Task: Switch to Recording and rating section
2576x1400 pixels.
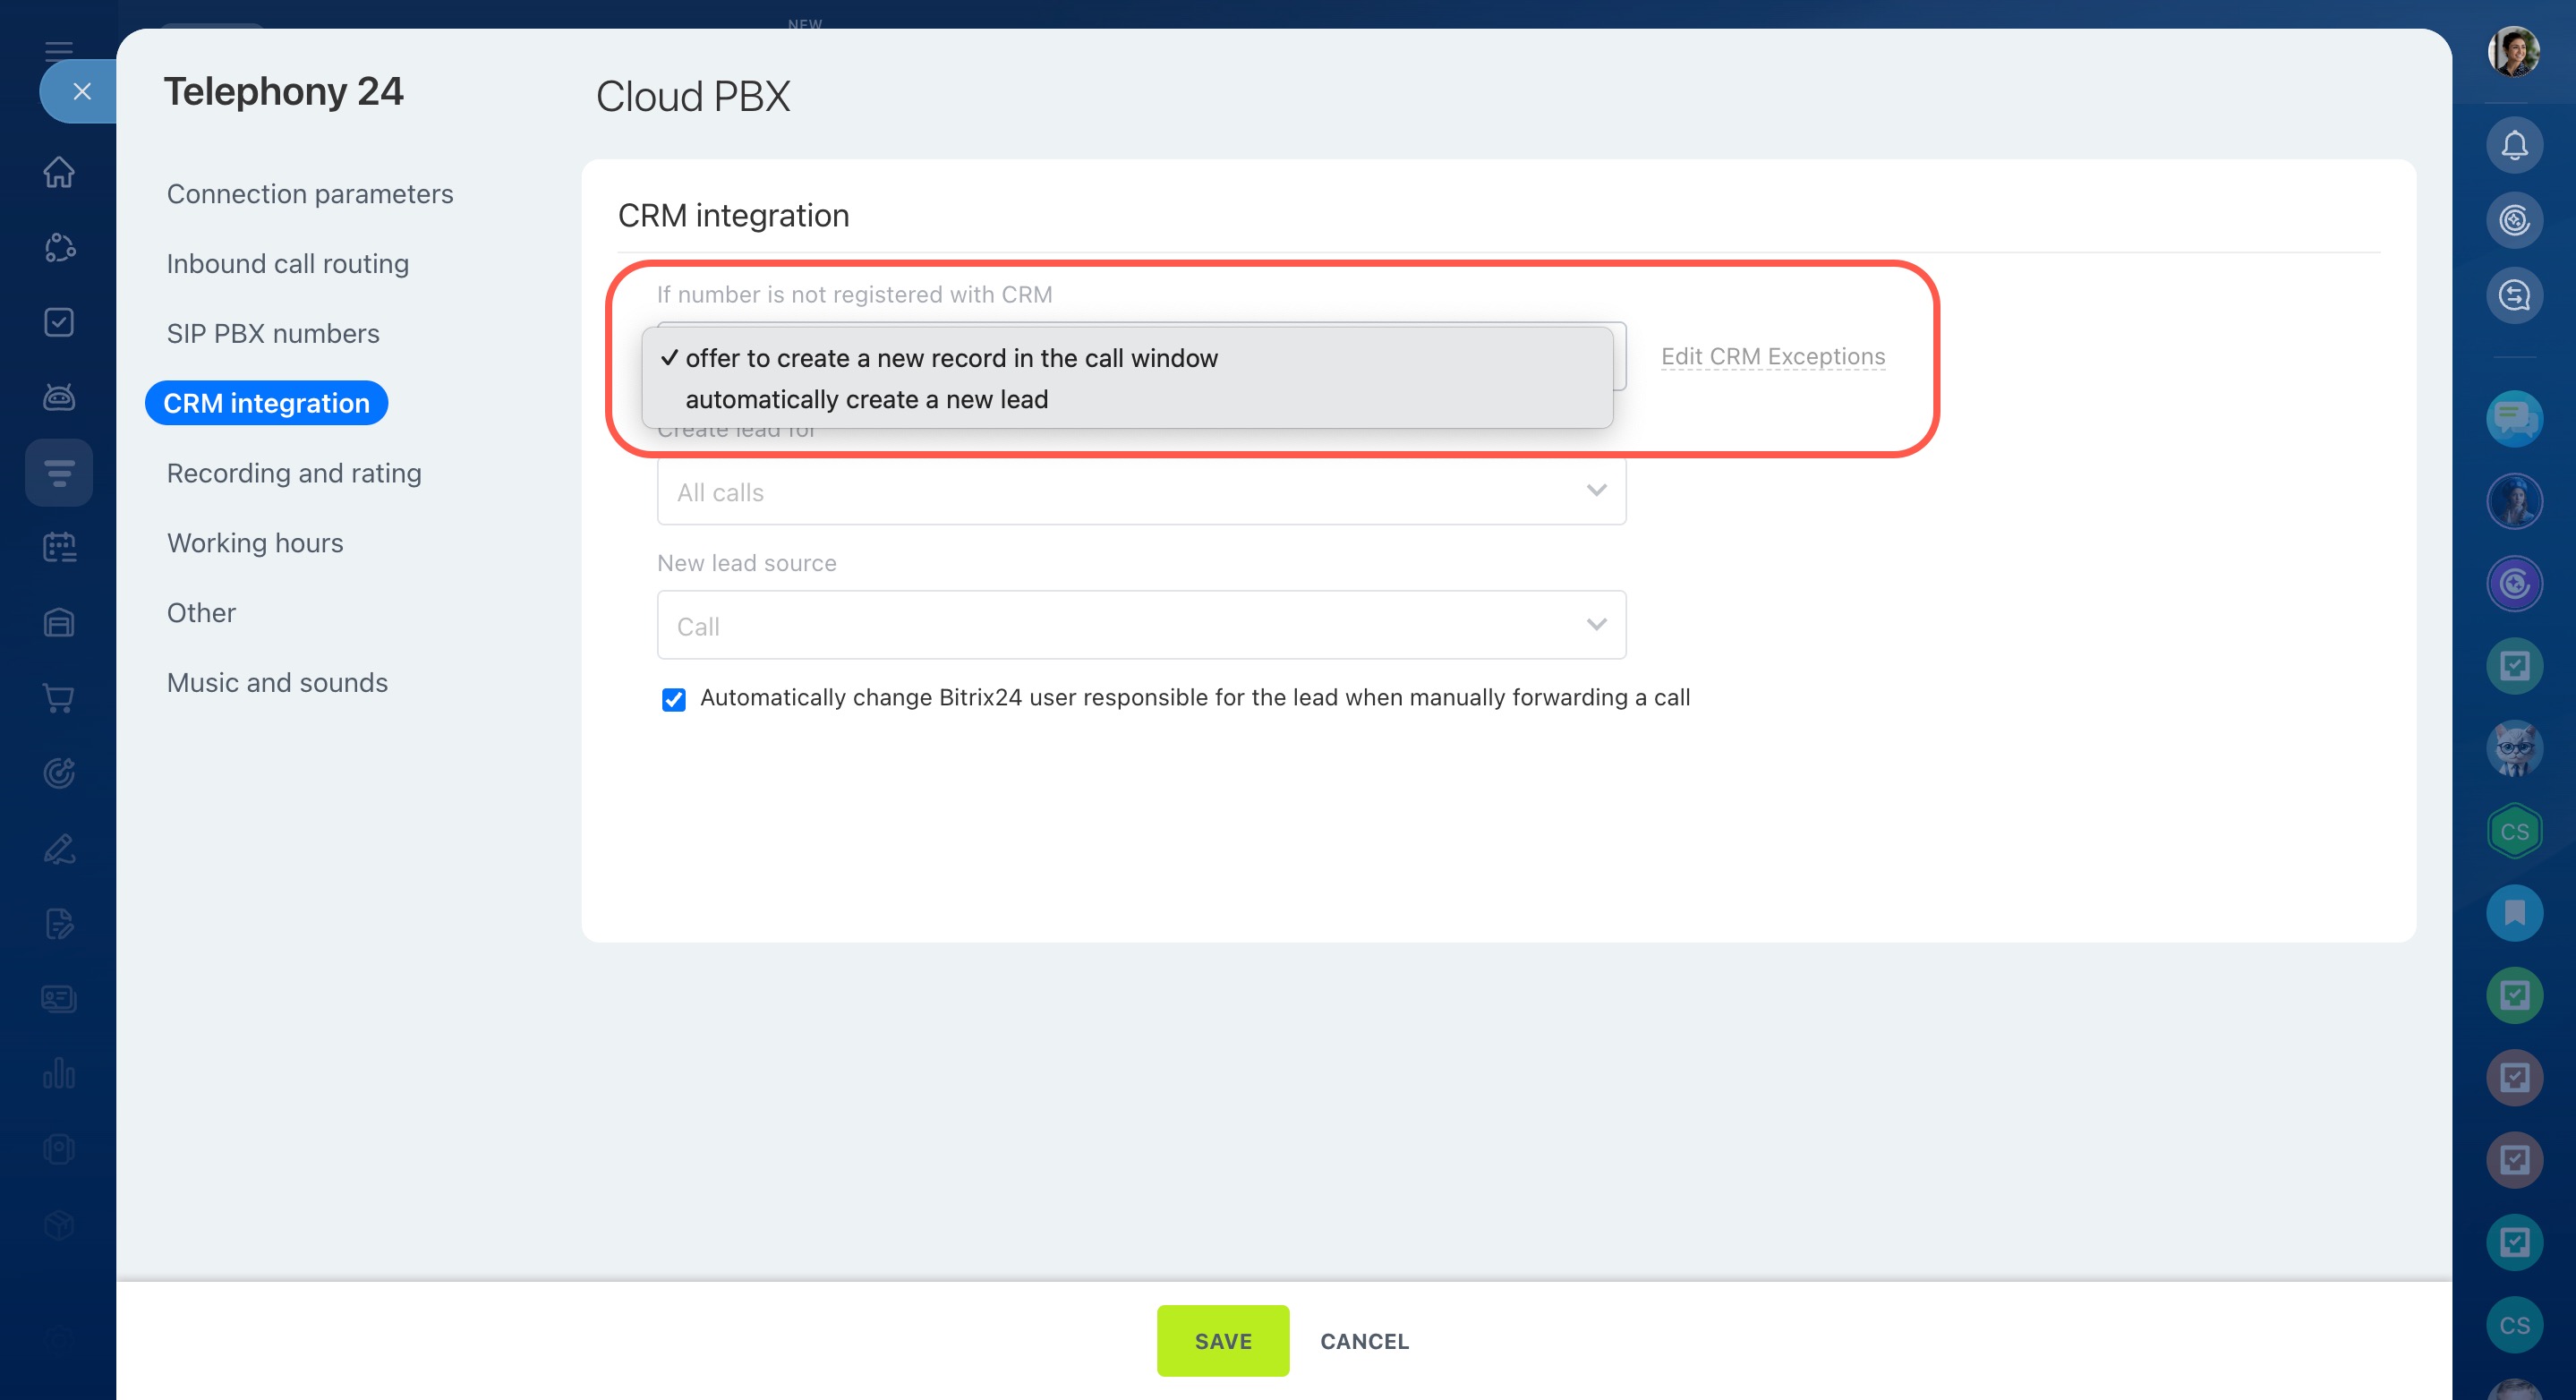Action: click(x=294, y=473)
